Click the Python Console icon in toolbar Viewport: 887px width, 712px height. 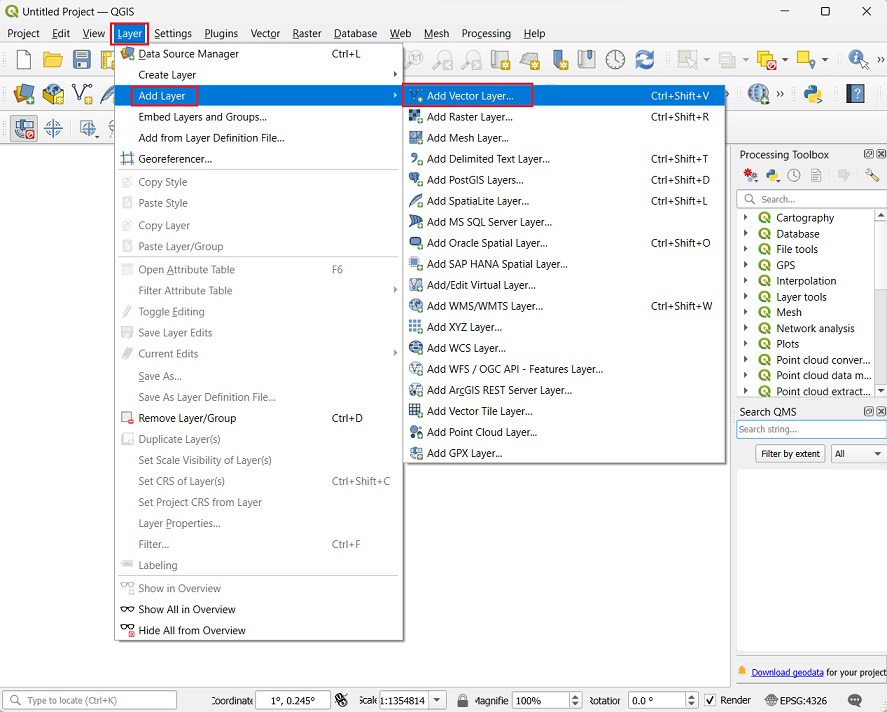pyautogui.click(x=812, y=94)
